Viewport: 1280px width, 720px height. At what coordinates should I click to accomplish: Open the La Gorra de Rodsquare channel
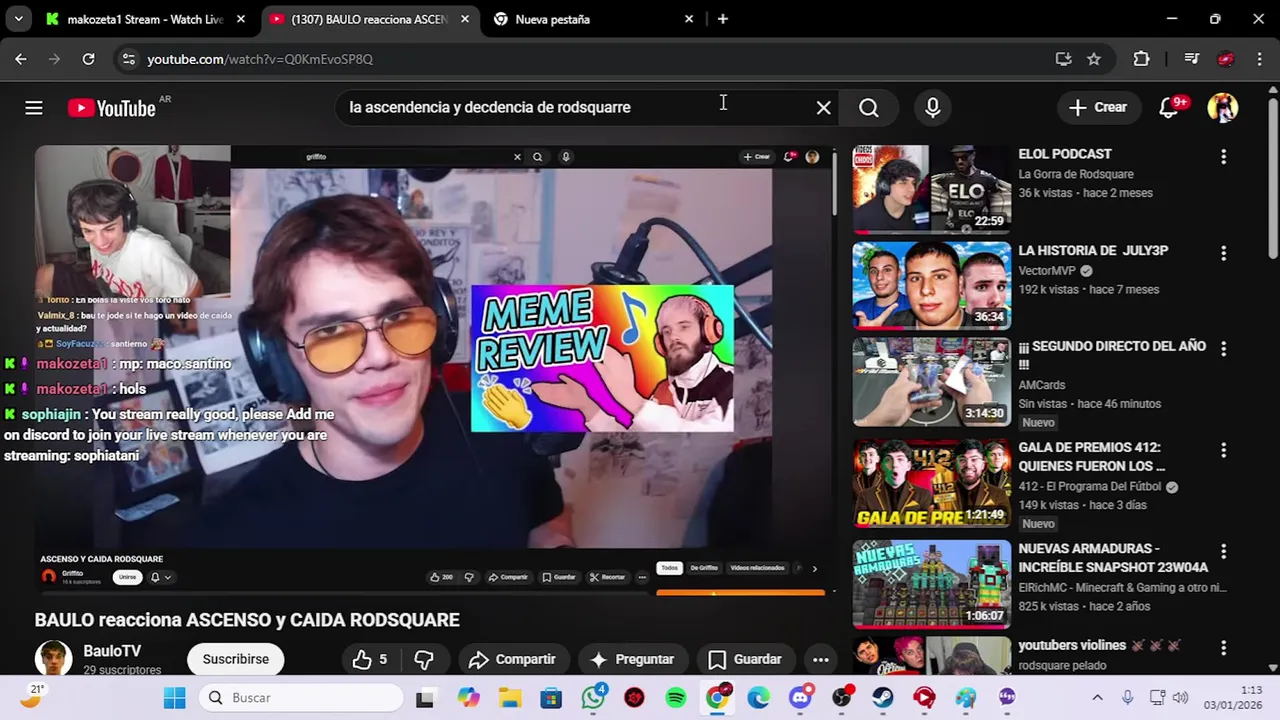click(x=1076, y=174)
